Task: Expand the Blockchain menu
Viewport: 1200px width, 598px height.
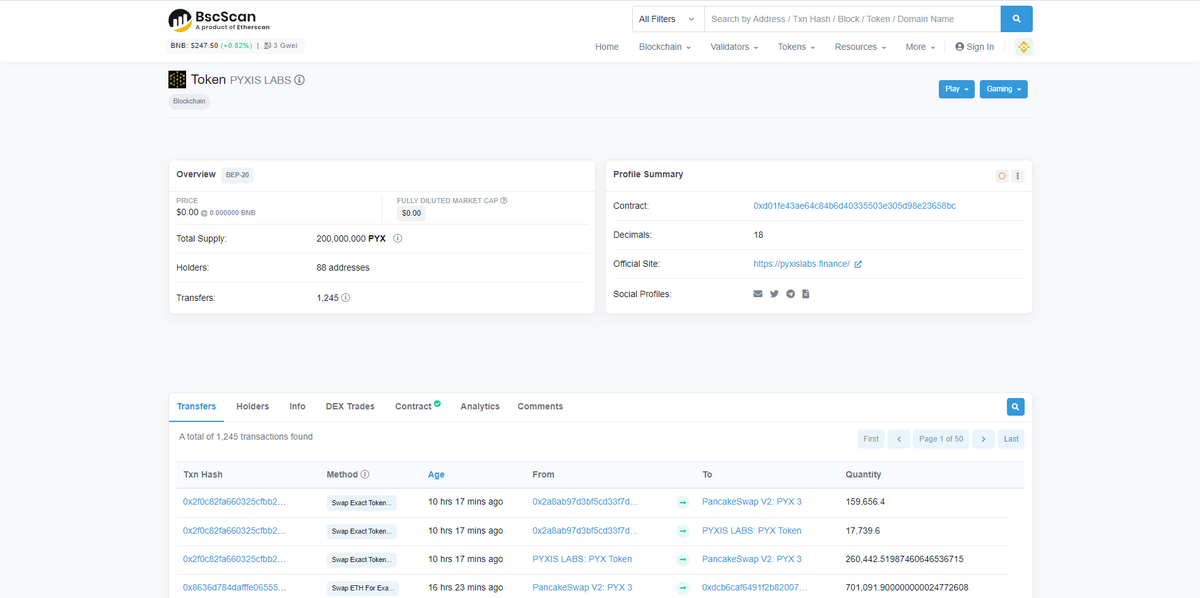Action: 665,47
